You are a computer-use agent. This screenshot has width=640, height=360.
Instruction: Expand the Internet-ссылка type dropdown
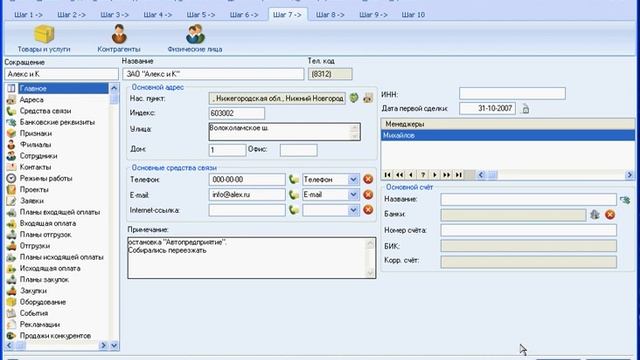353,210
